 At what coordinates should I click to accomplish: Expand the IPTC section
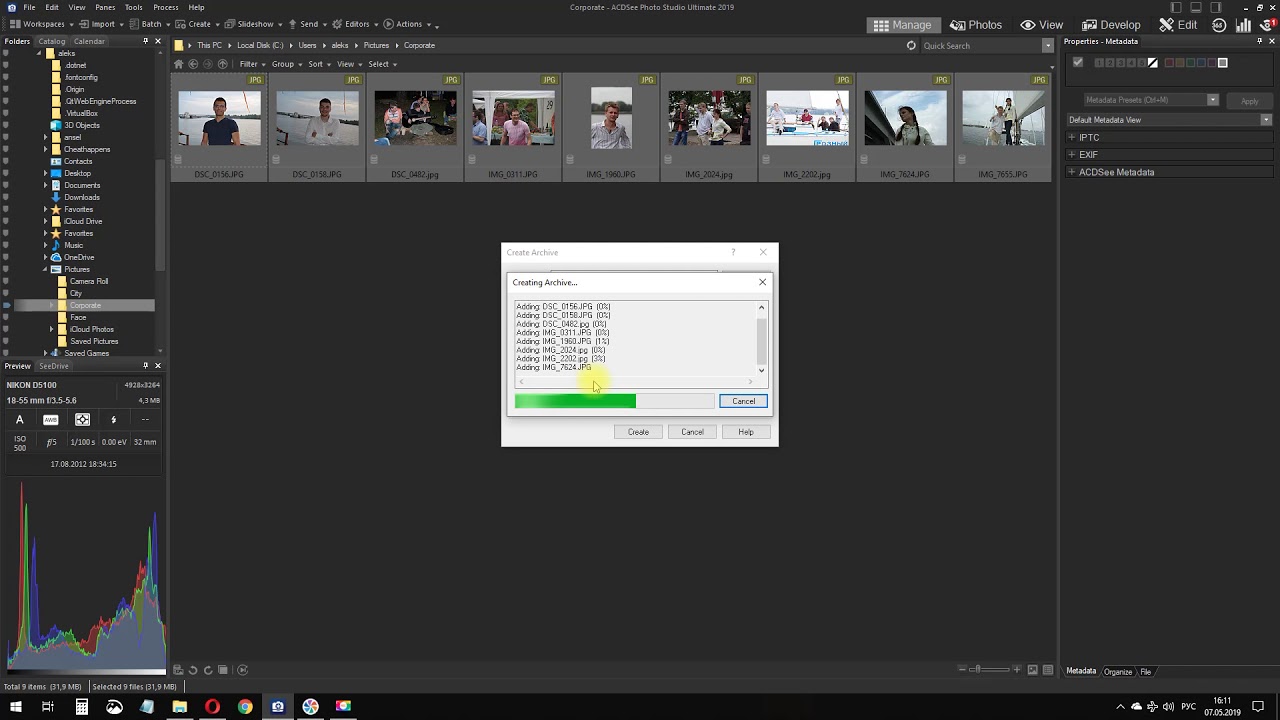click(1072, 137)
